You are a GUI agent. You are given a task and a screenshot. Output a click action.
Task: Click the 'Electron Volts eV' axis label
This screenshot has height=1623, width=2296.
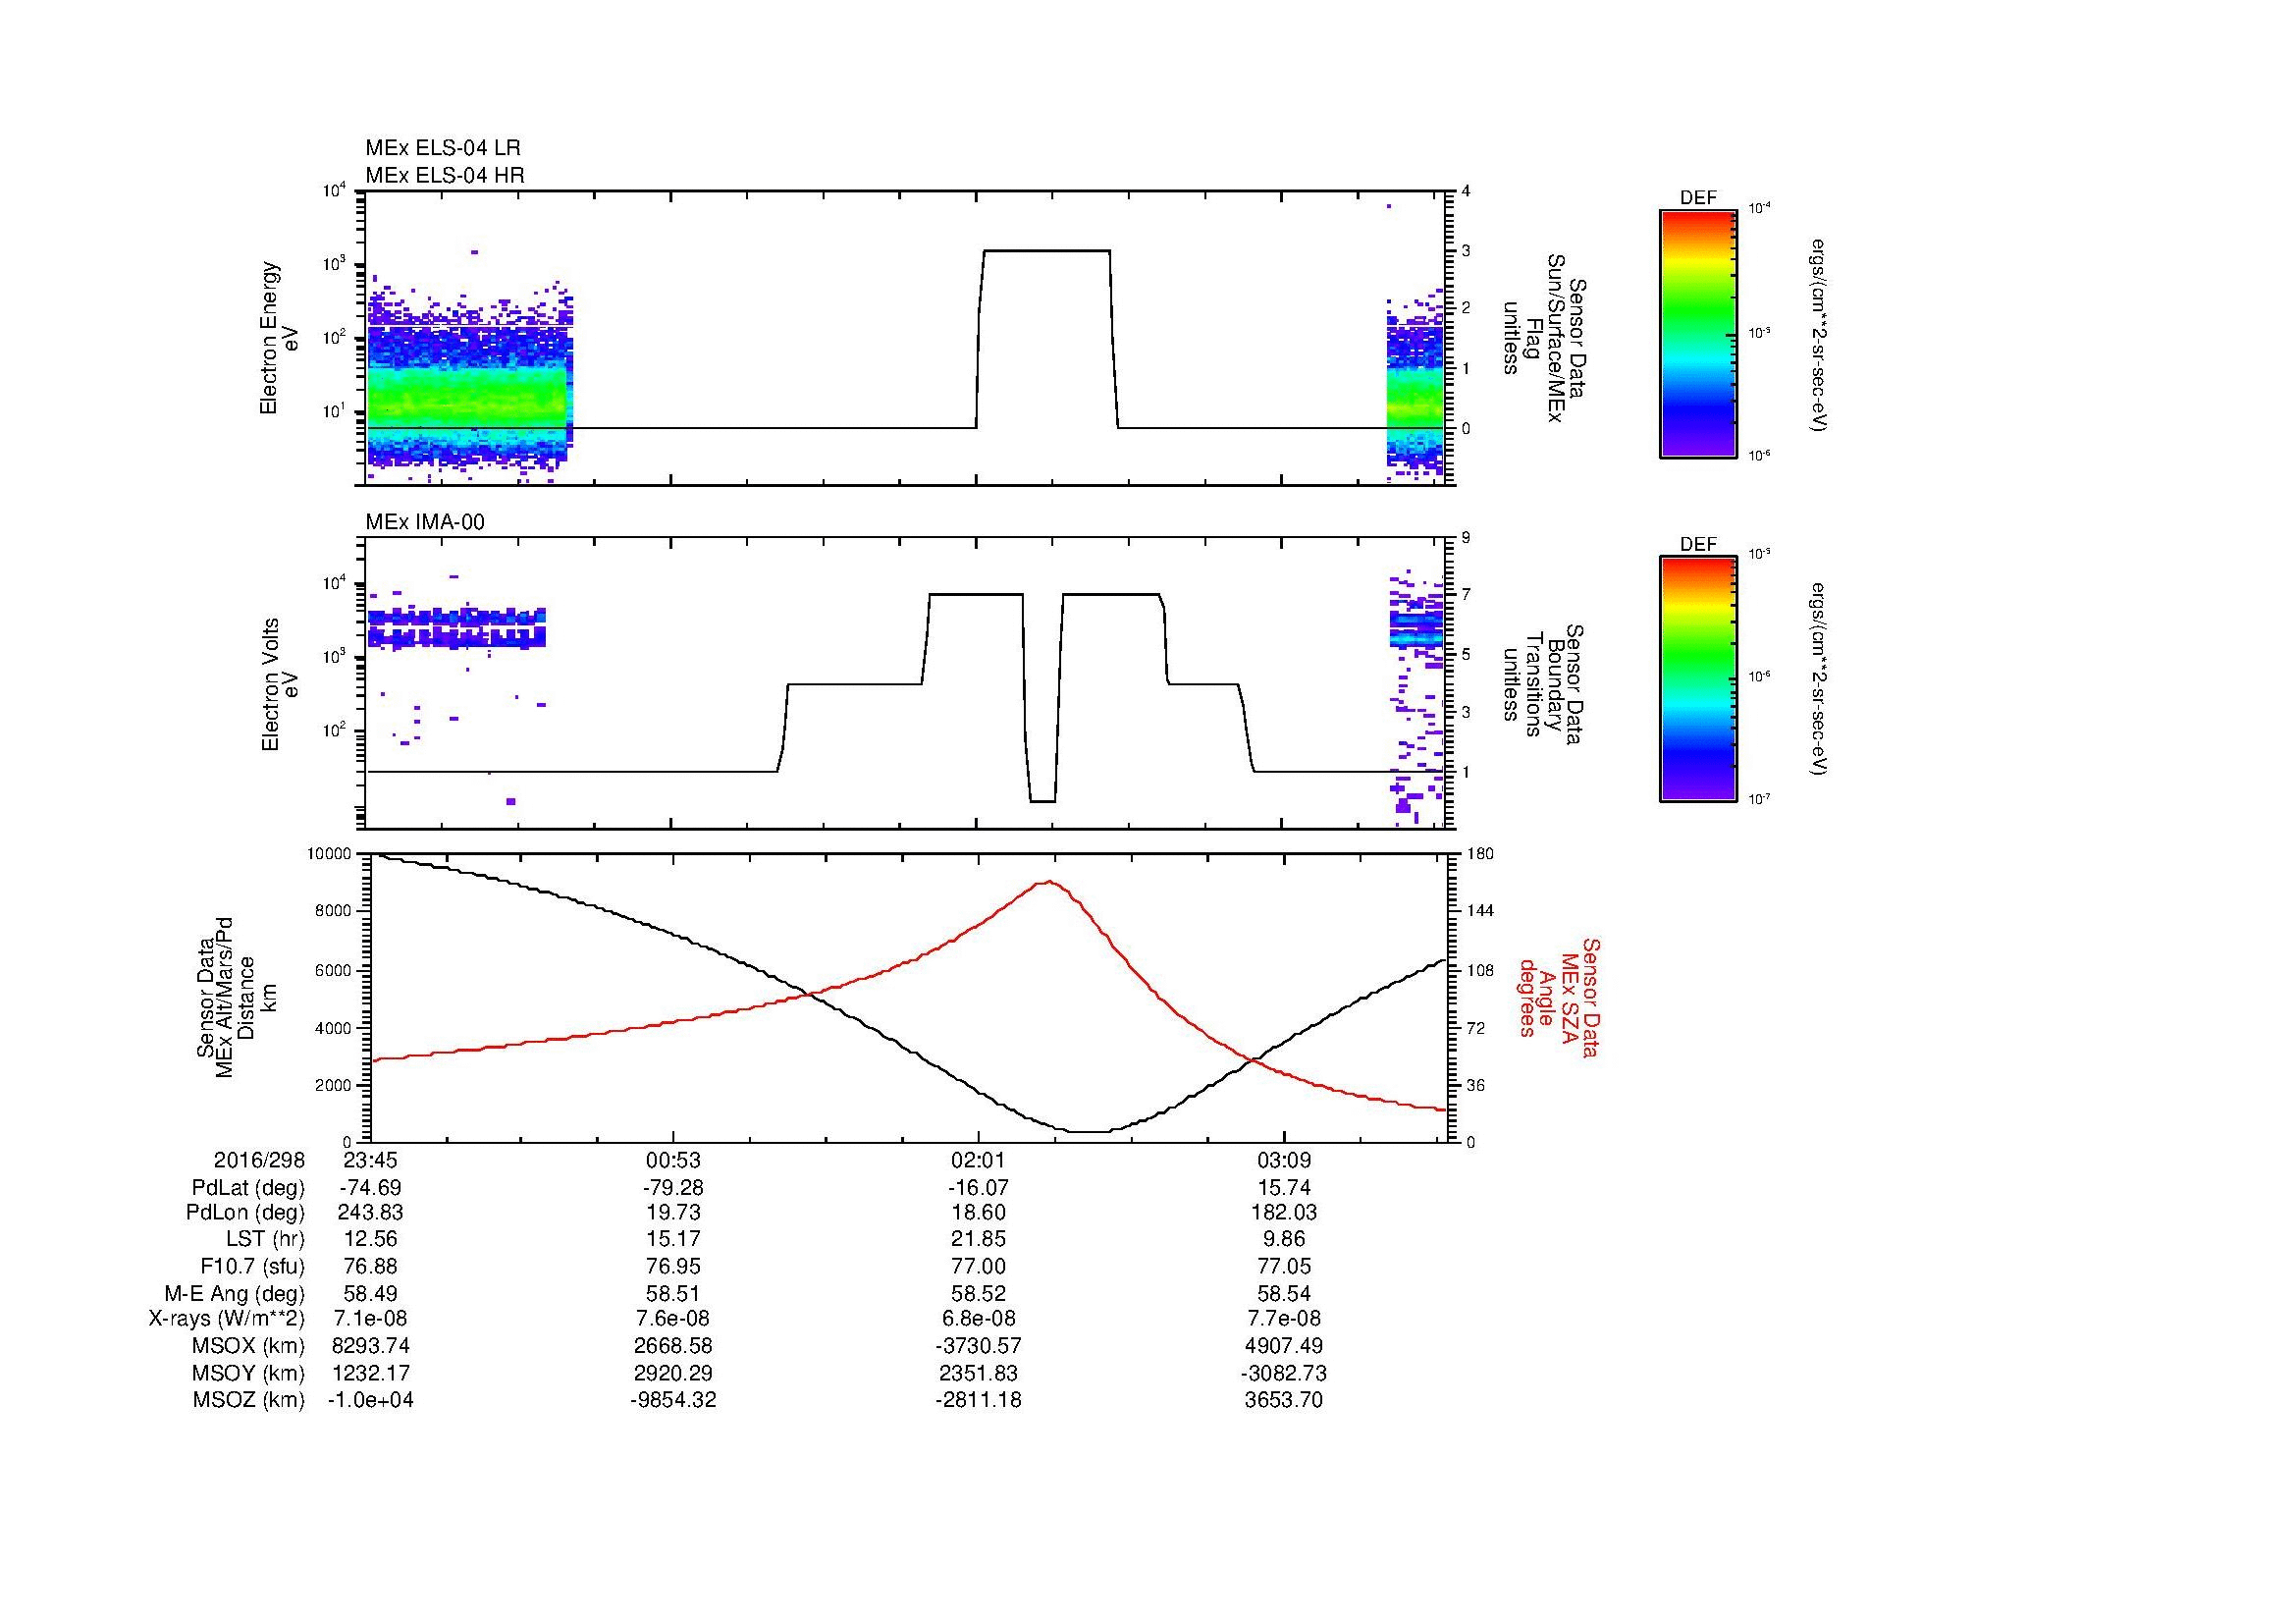tap(279, 685)
